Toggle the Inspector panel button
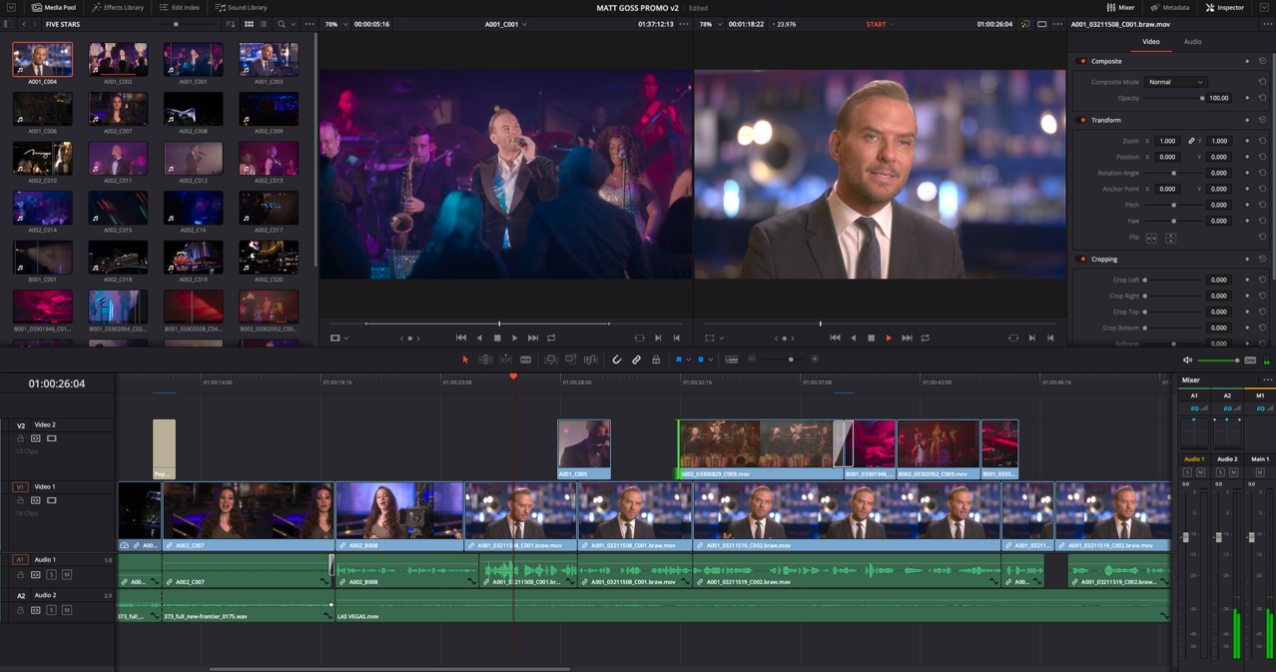The height and width of the screenshot is (672, 1276). coord(1224,7)
